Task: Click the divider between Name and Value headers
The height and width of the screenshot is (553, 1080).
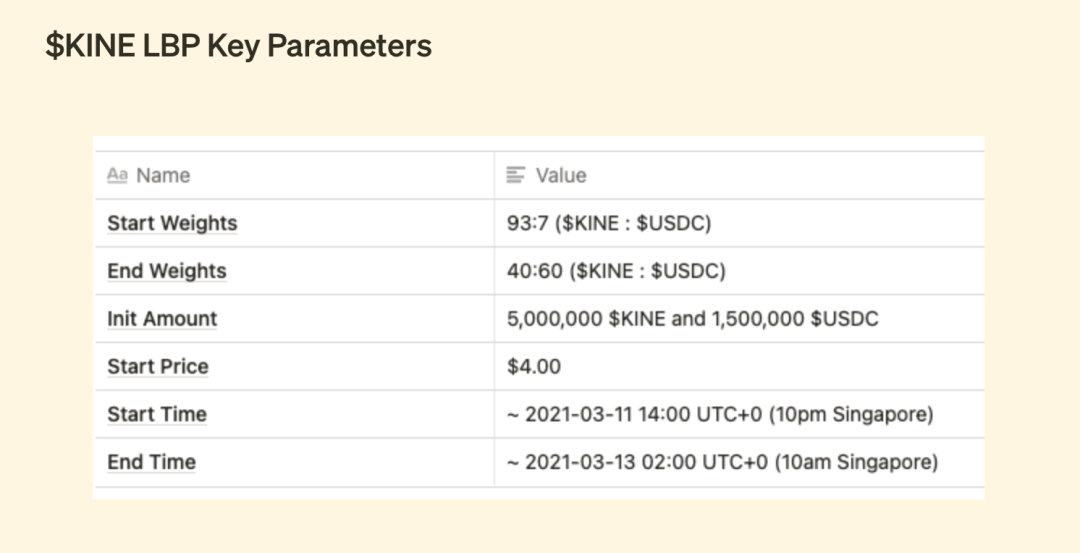Action: coord(494,176)
